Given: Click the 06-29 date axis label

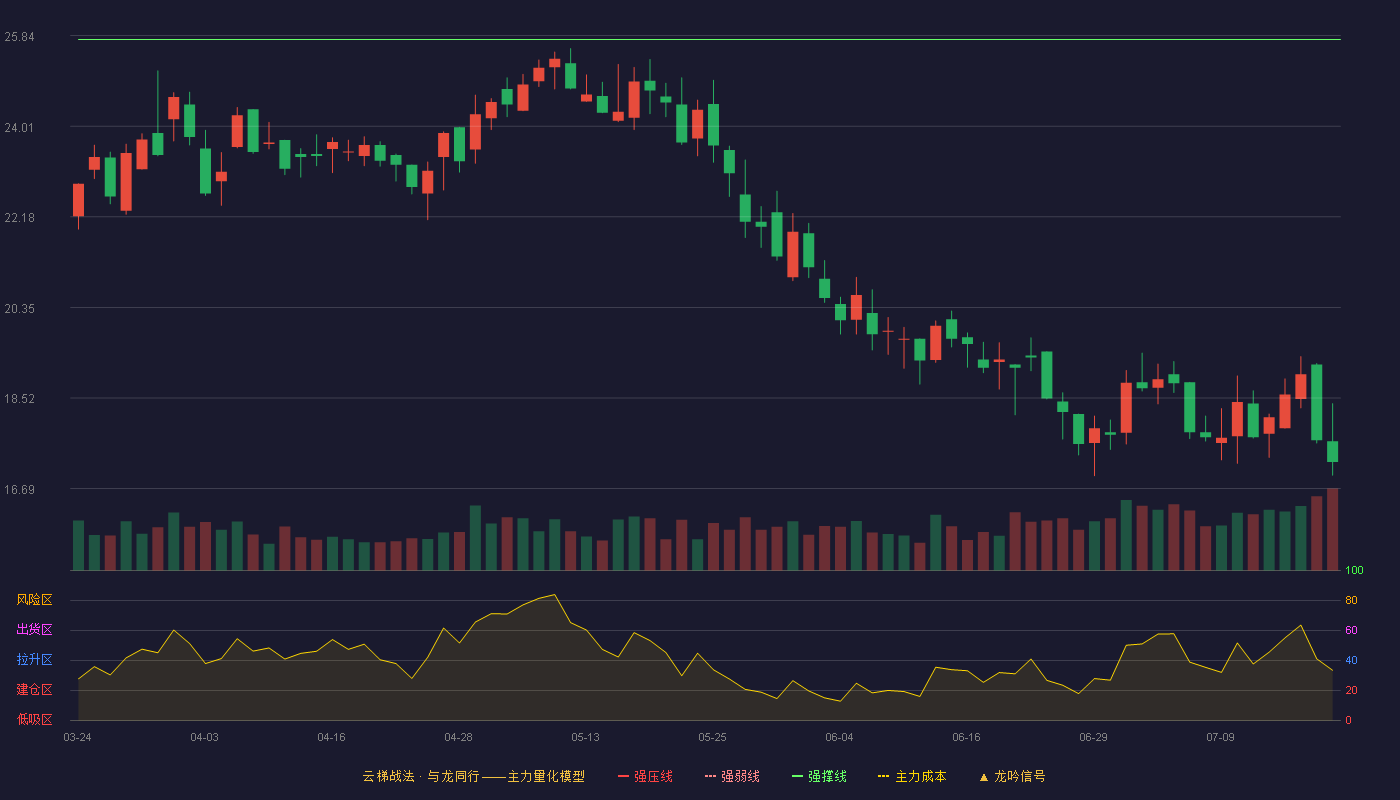Looking at the screenshot, I should point(1093,737).
